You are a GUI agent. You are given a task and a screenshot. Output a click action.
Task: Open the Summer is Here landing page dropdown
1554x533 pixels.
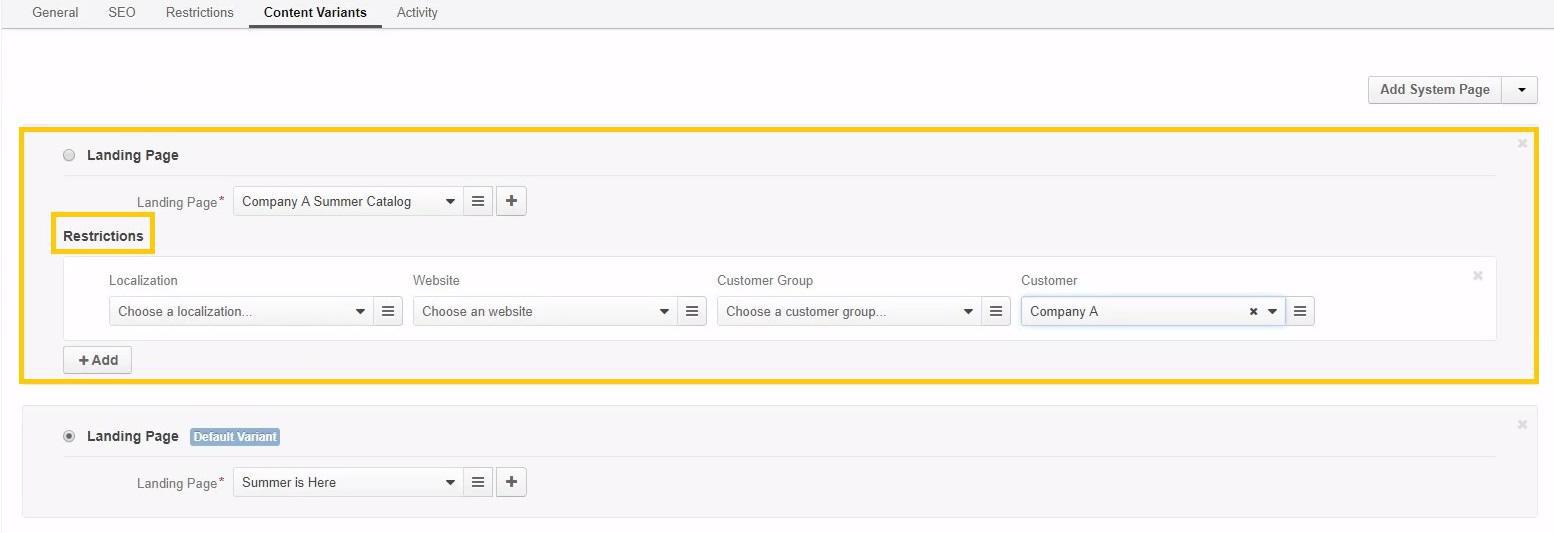tap(348, 482)
